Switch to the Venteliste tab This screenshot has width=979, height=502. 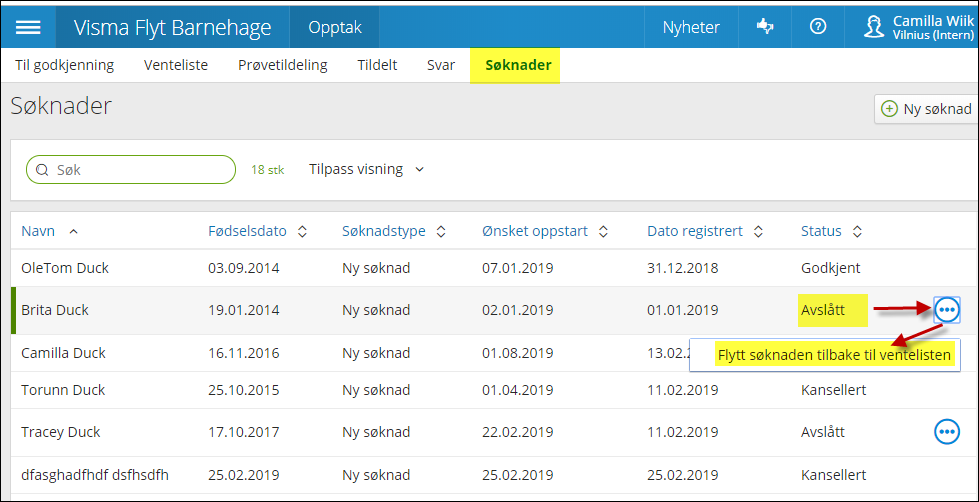[176, 65]
